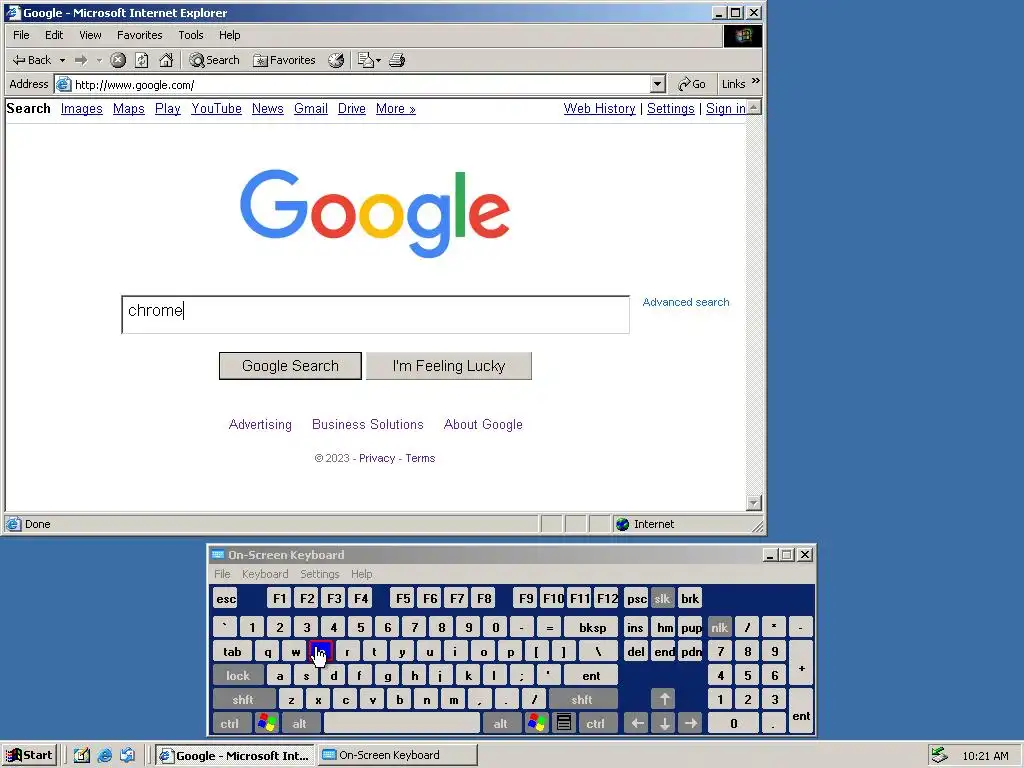Click the application menu key on keyboard

point(564,723)
